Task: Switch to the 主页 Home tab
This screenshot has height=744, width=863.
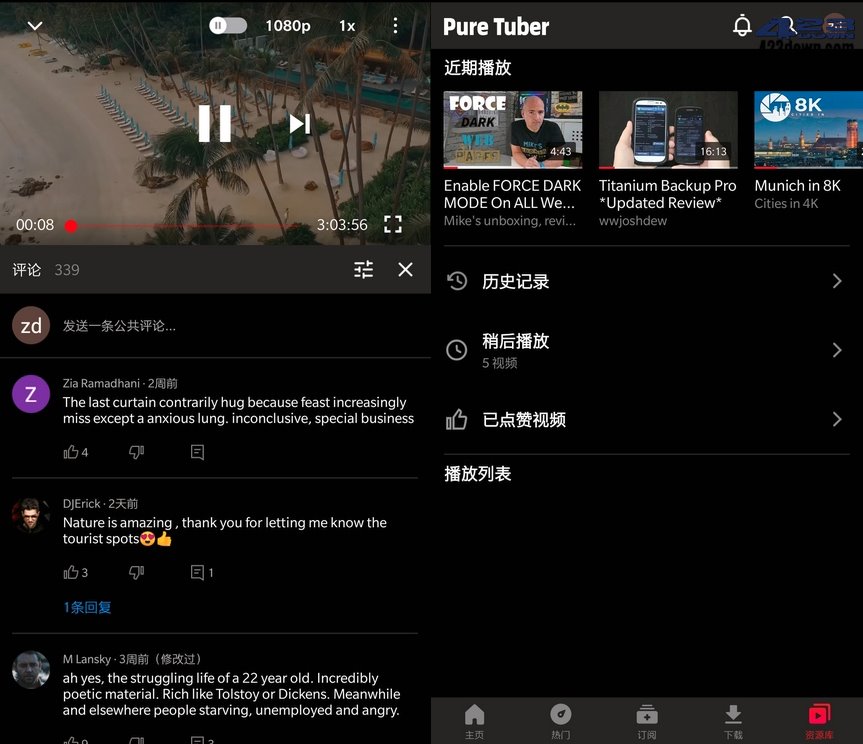Action: (x=474, y=716)
